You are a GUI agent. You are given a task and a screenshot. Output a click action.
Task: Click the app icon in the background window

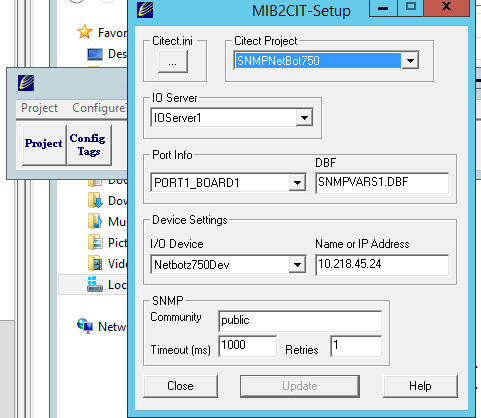(x=26, y=83)
